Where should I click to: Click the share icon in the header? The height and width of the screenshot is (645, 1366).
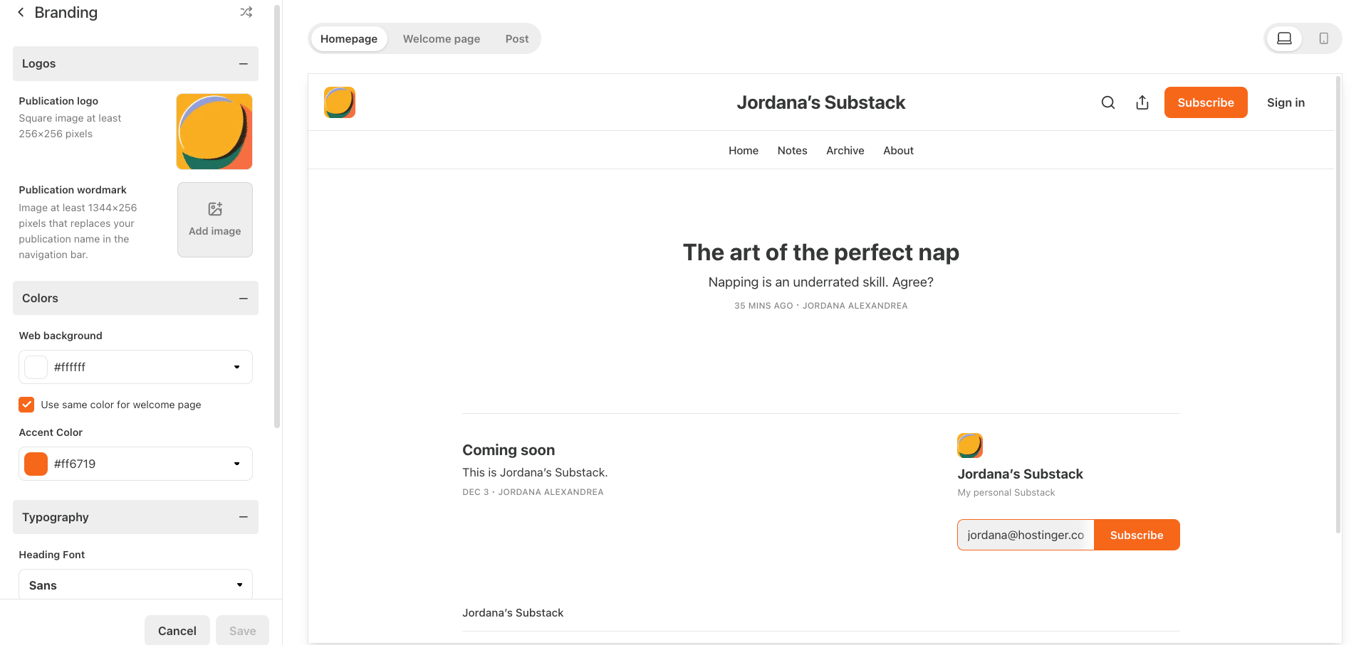[x=1142, y=102]
